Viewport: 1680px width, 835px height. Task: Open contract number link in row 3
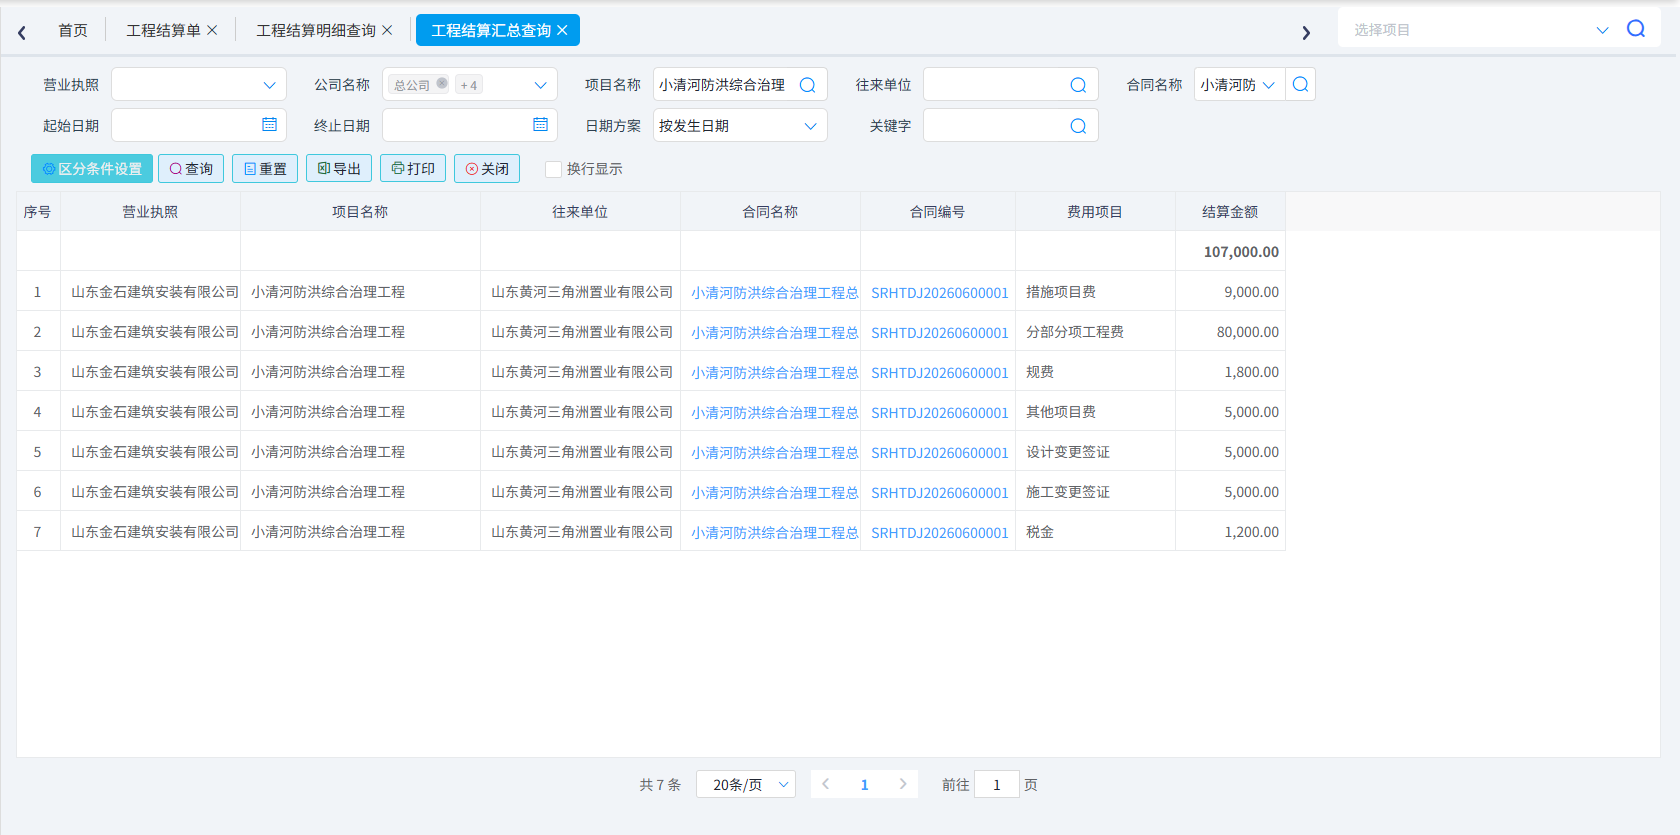[940, 373]
